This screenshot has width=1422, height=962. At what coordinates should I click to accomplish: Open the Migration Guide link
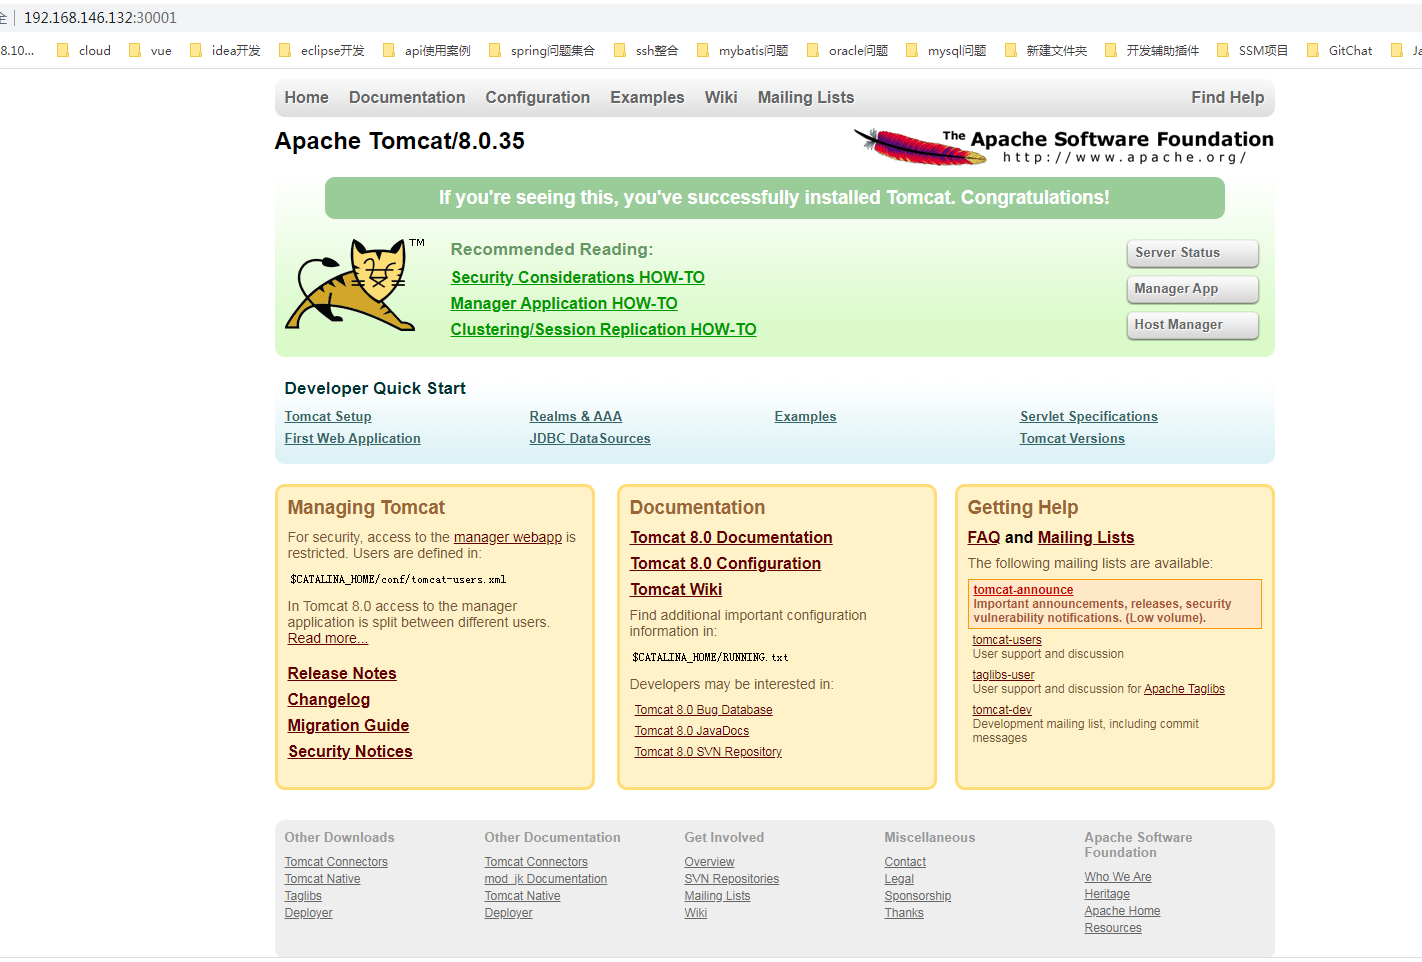(348, 725)
